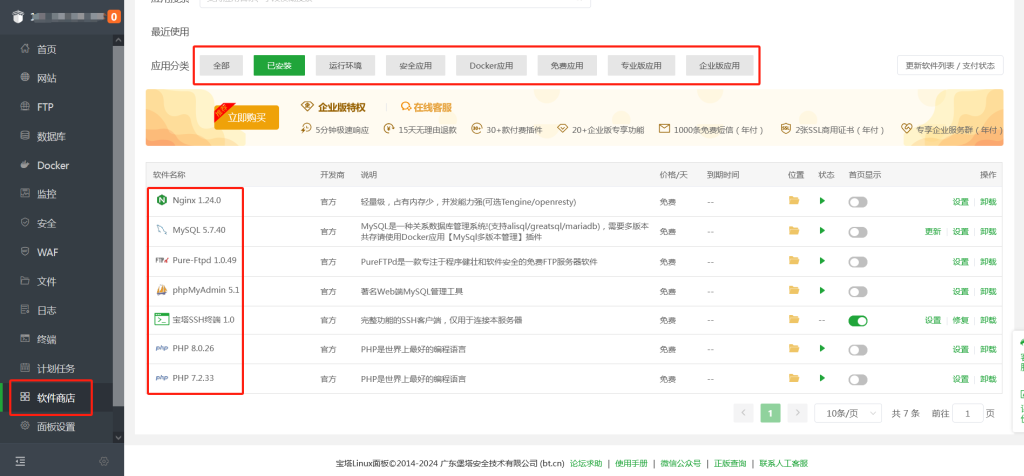This screenshot has height=476, width=1024.
Task: Click the 立即购买 button
Action: 246,118
